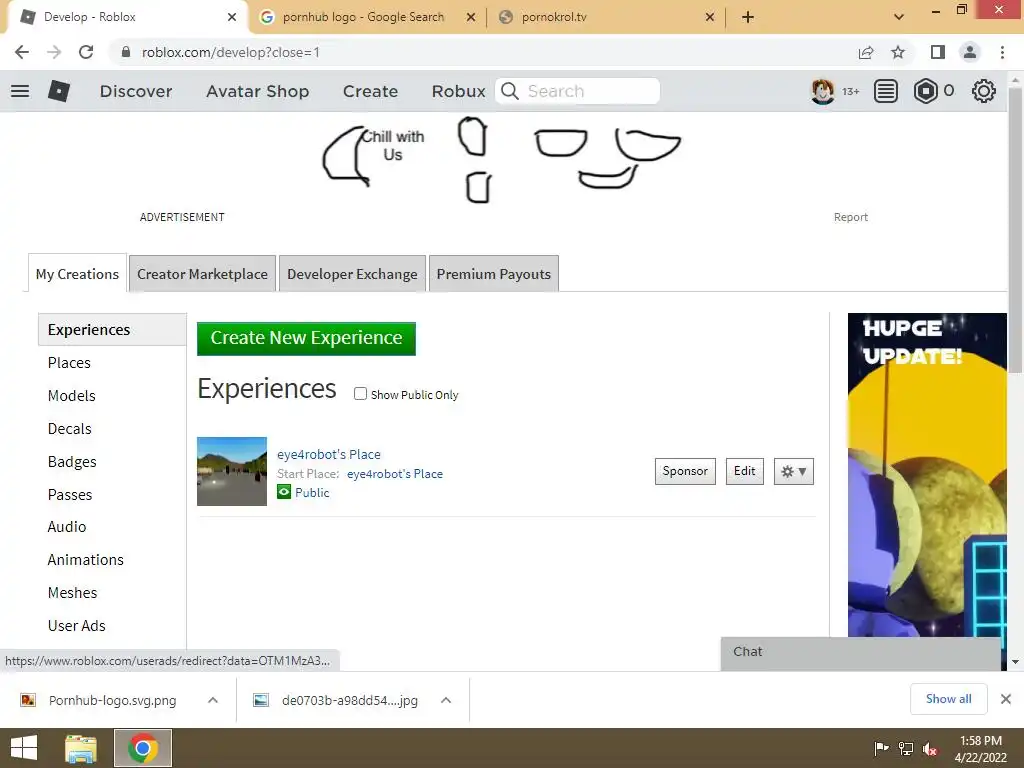1024x768 pixels.
Task: Click the browser forward arrow
Action: [x=54, y=52]
